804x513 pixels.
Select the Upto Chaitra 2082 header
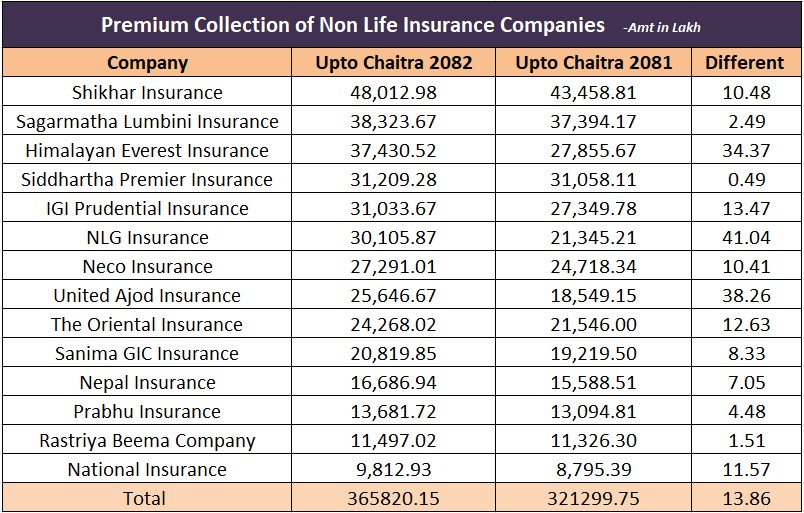click(393, 63)
